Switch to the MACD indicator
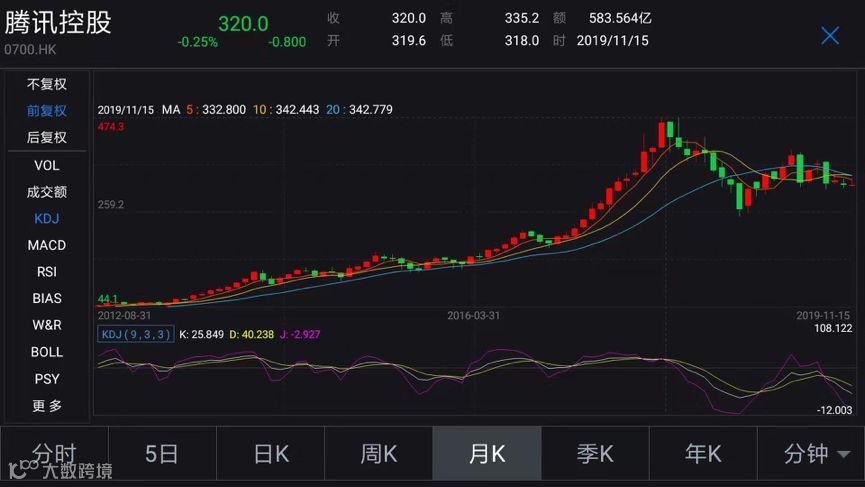Viewport: 865px width, 487px height. pos(47,245)
